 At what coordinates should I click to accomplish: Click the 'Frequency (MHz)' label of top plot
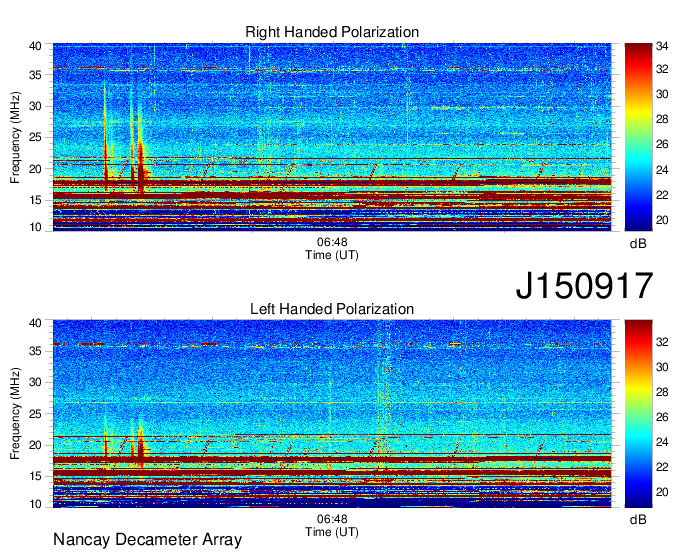pyautogui.click(x=15, y=137)
